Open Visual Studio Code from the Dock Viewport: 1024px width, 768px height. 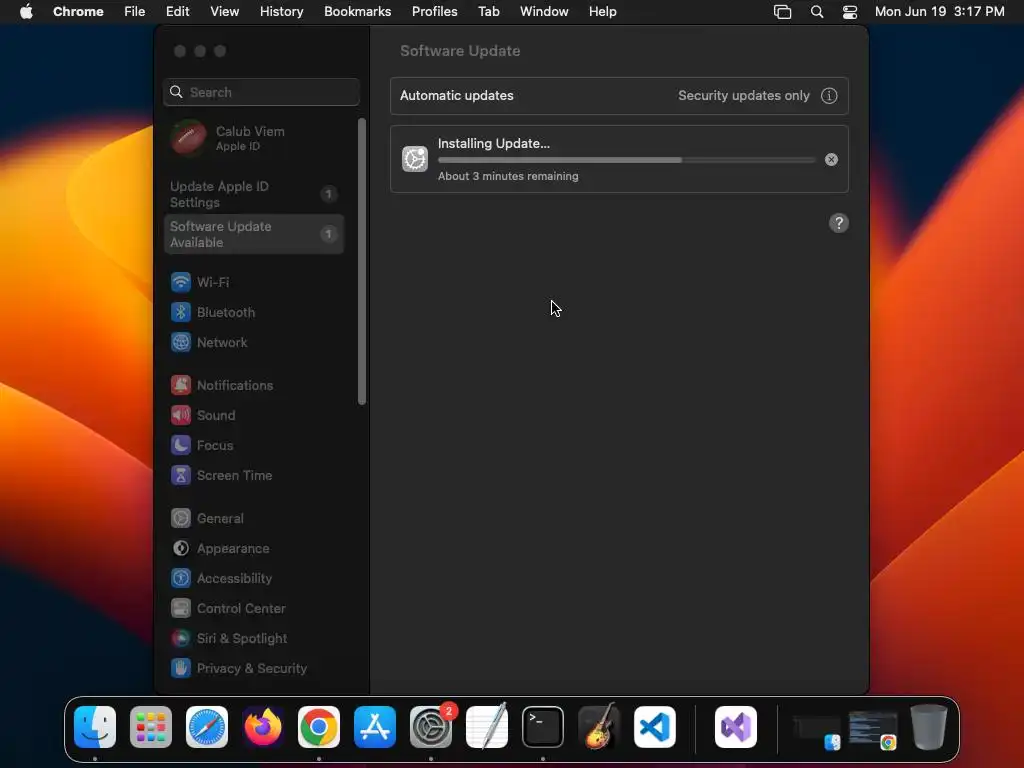(x=655, y=727)
